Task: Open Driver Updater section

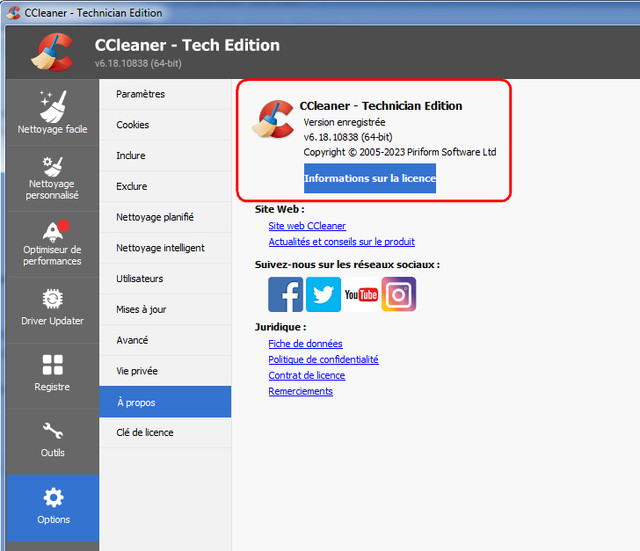Action: point(53,310)
